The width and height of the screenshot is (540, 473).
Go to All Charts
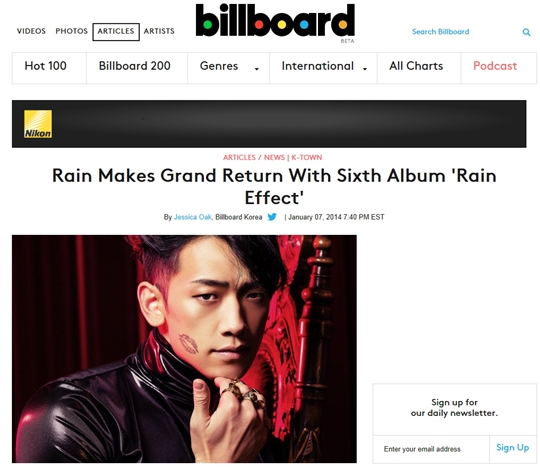tap(416, 66)
